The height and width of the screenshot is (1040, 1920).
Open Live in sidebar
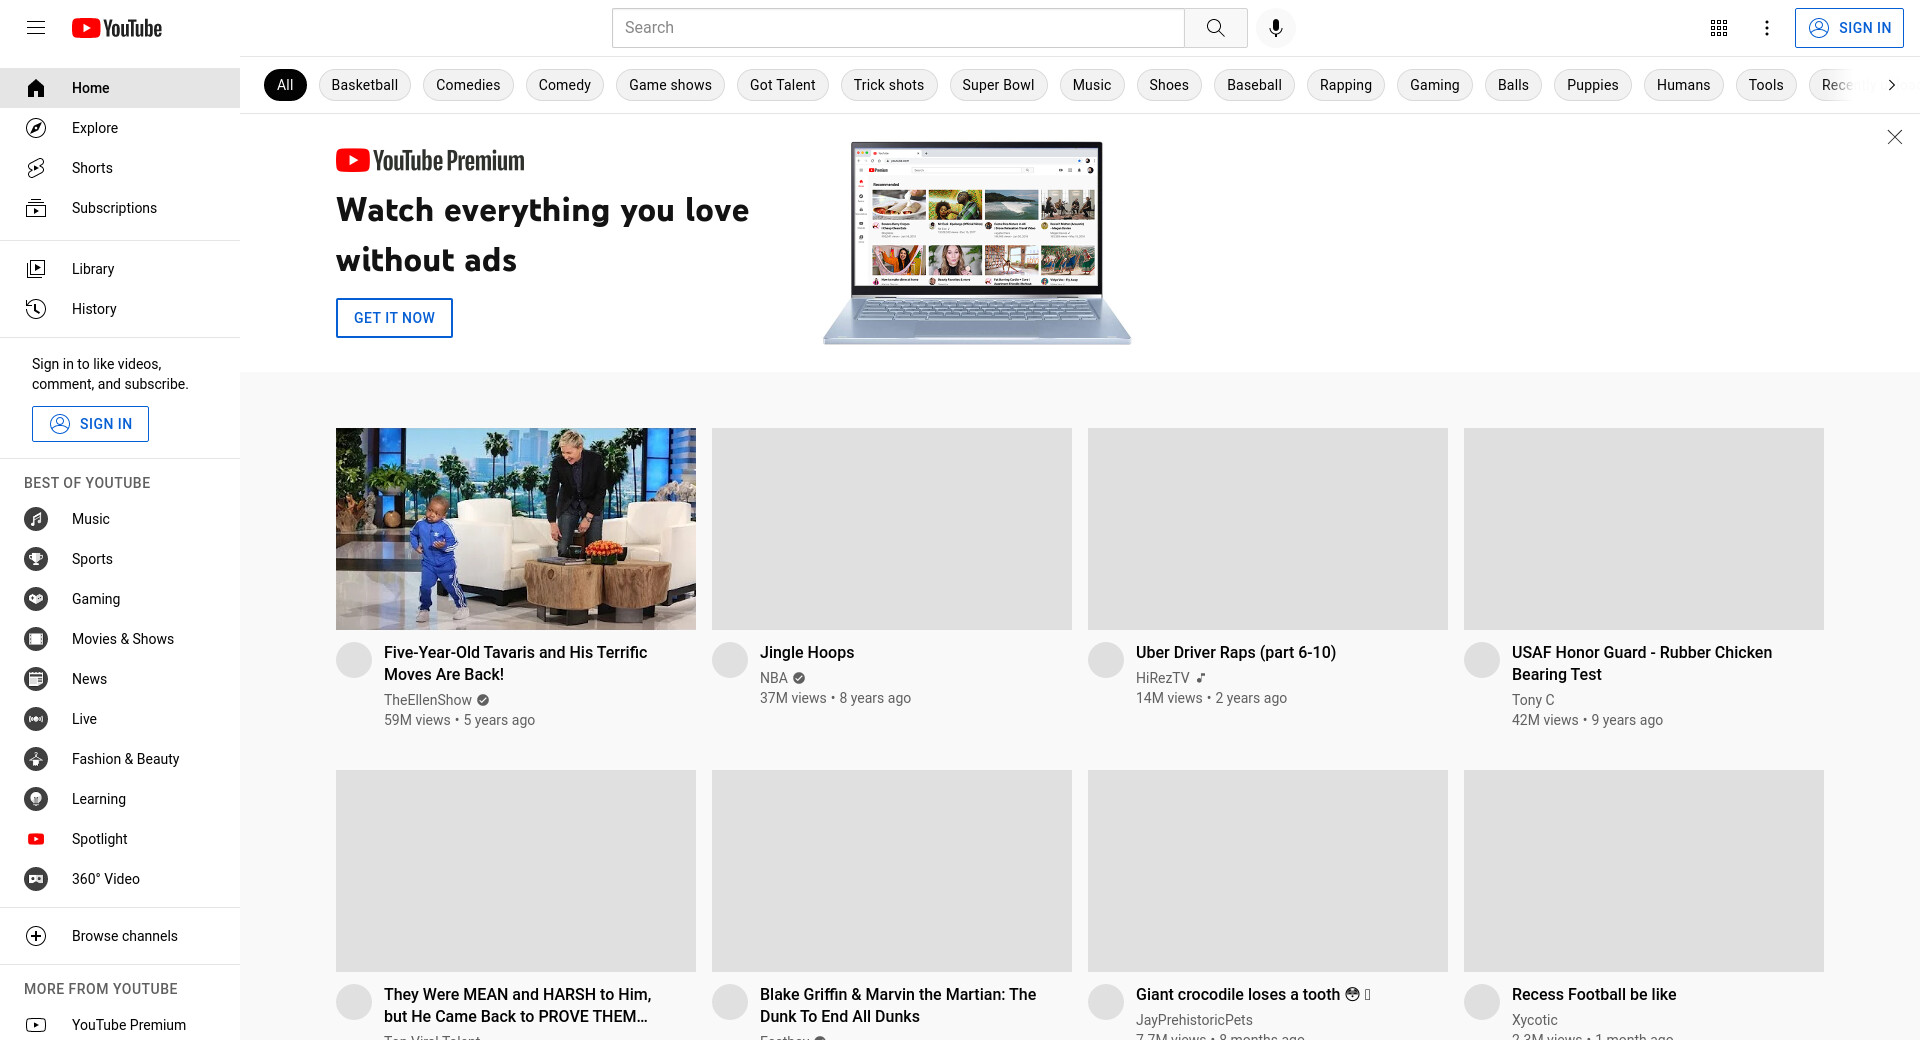(x=120, y=719)
